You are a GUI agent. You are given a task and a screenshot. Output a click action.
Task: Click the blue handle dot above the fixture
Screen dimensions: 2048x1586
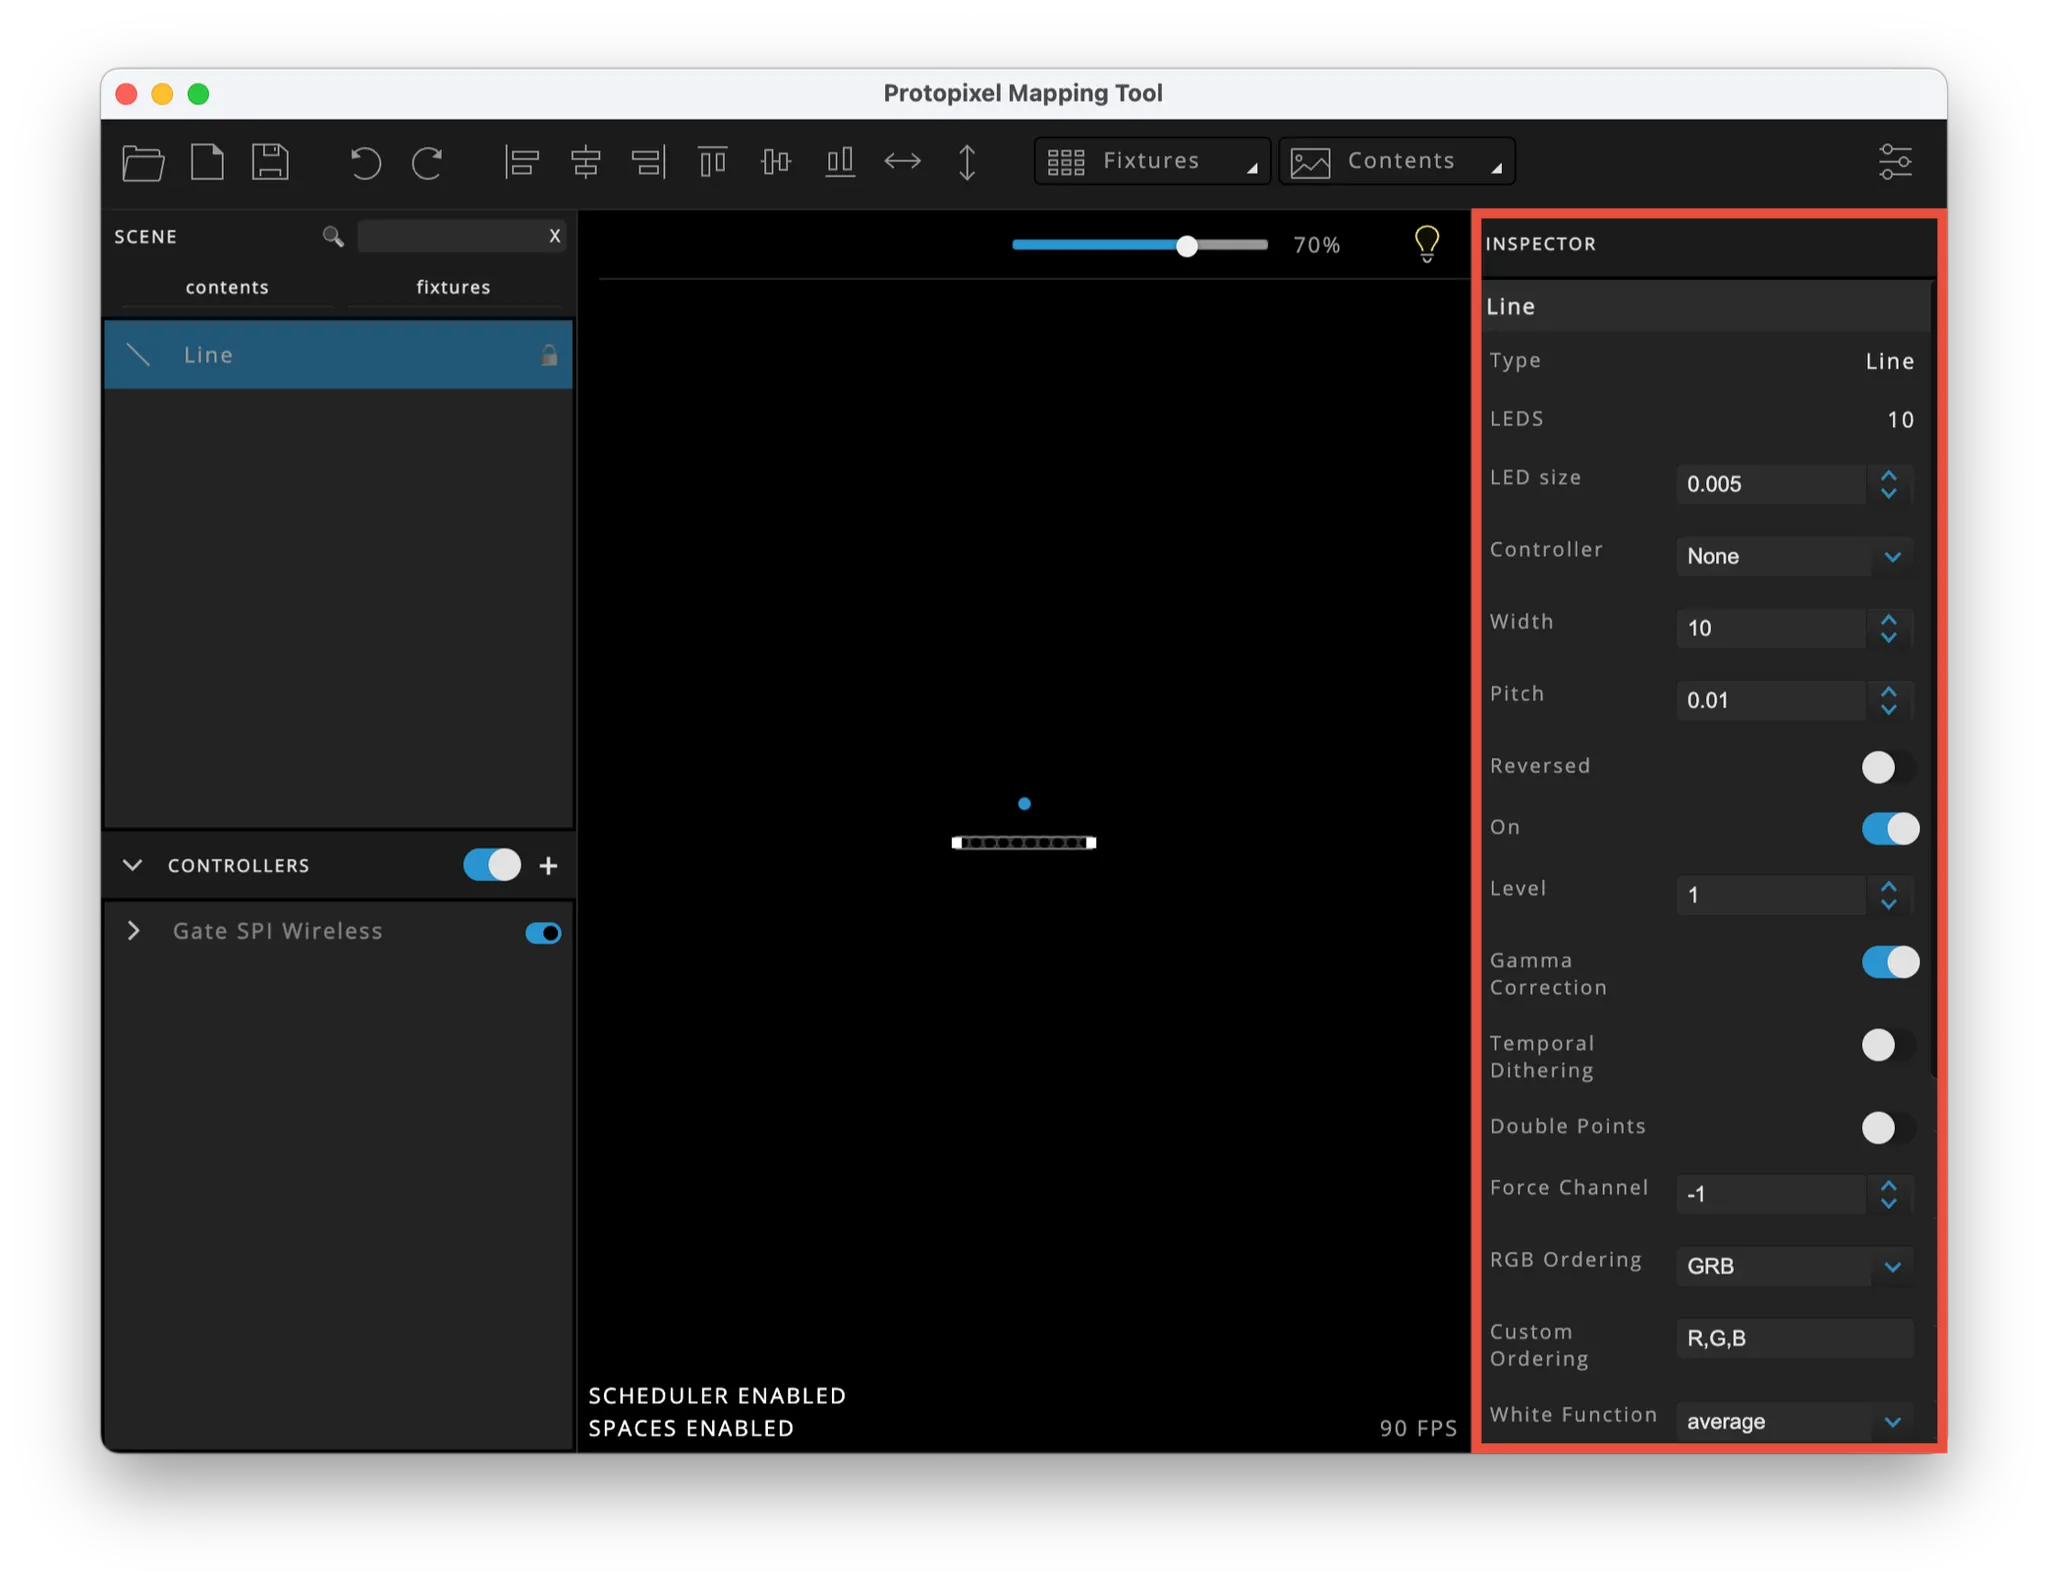tap(1024, 803)
